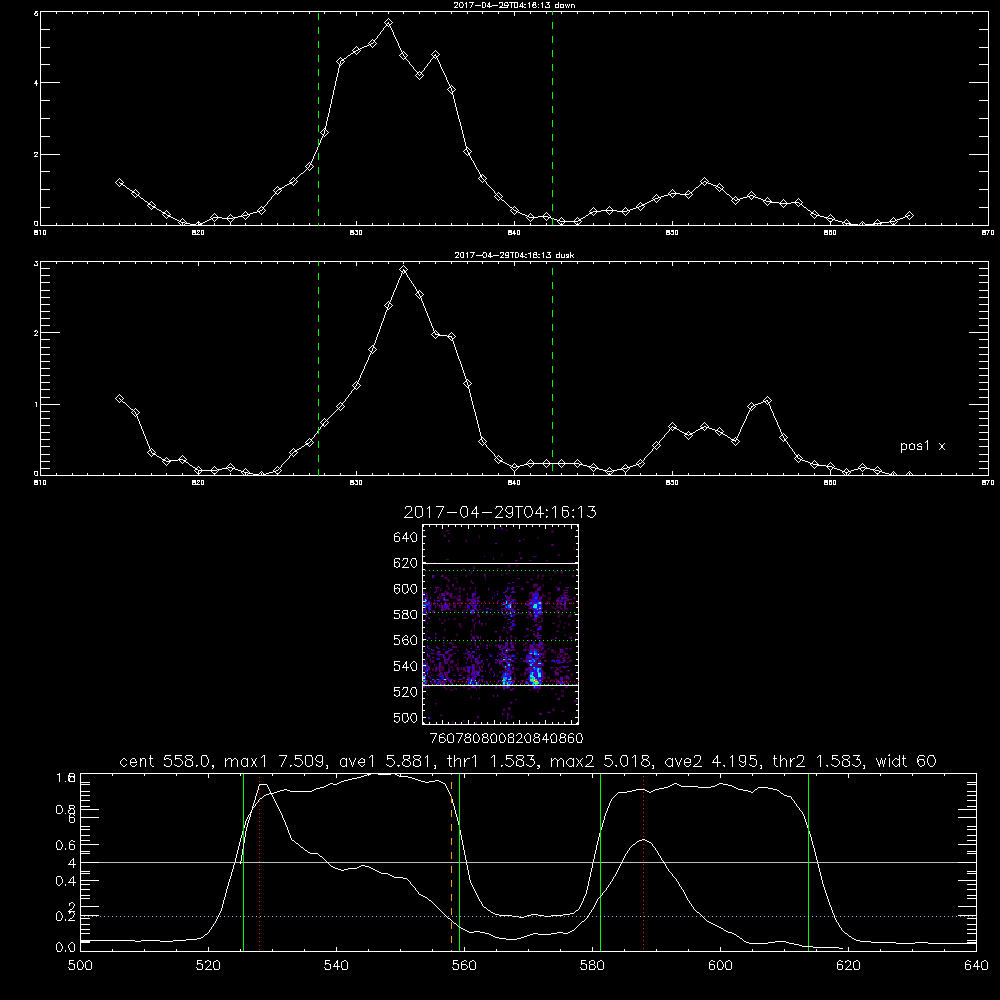Click bottom plot x-axis label 600

[x=721, y=966]
